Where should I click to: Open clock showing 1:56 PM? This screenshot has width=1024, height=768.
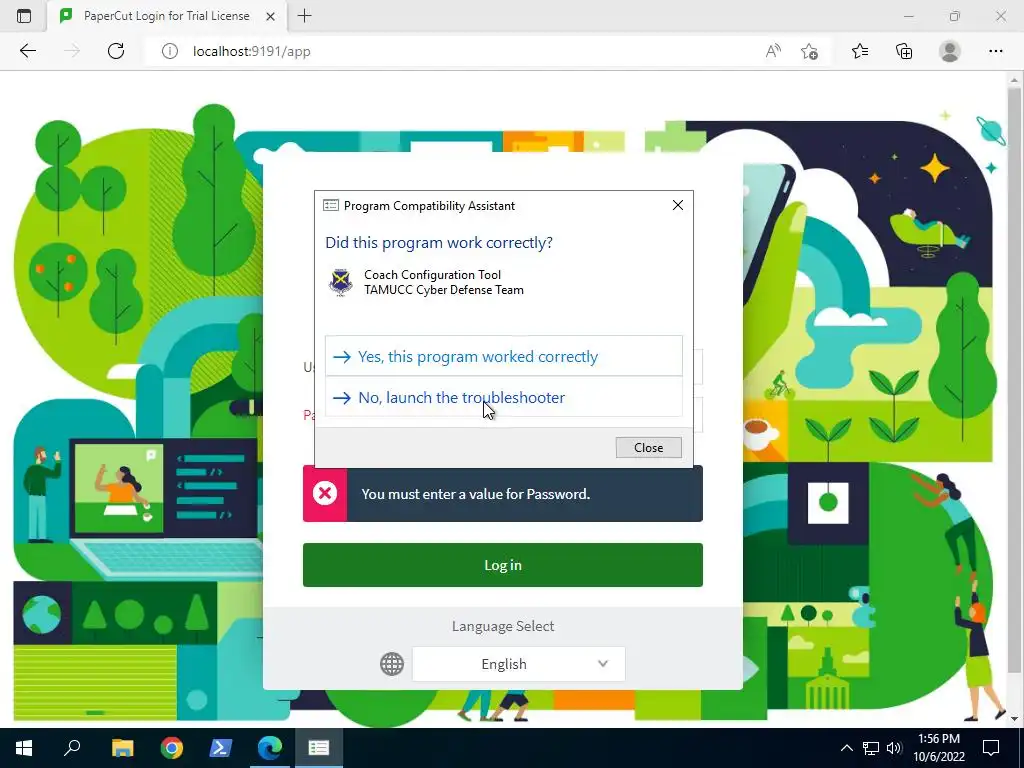point(939,748)
